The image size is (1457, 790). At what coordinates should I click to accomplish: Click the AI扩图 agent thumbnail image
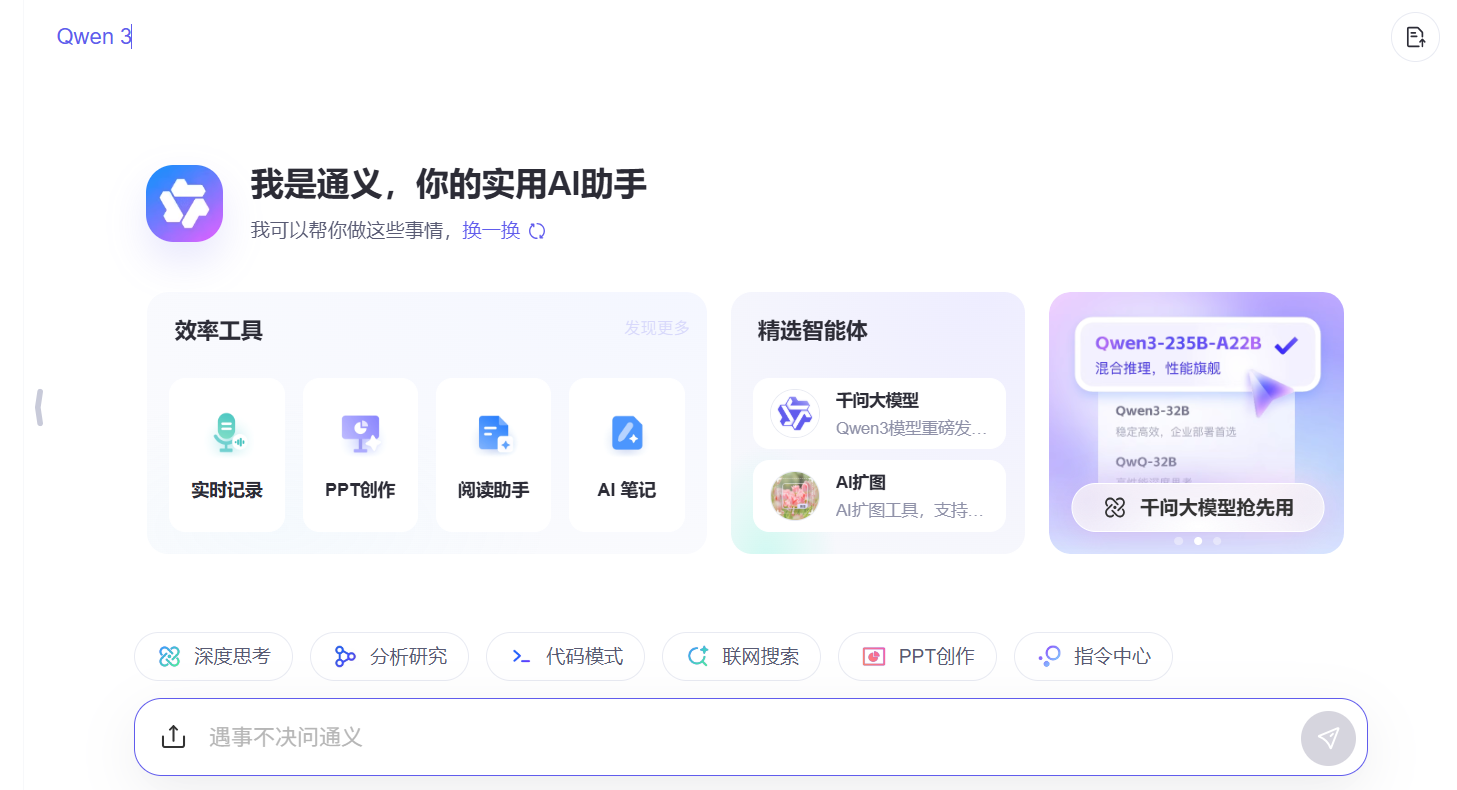pyautogui.click(x=795, y=496)
